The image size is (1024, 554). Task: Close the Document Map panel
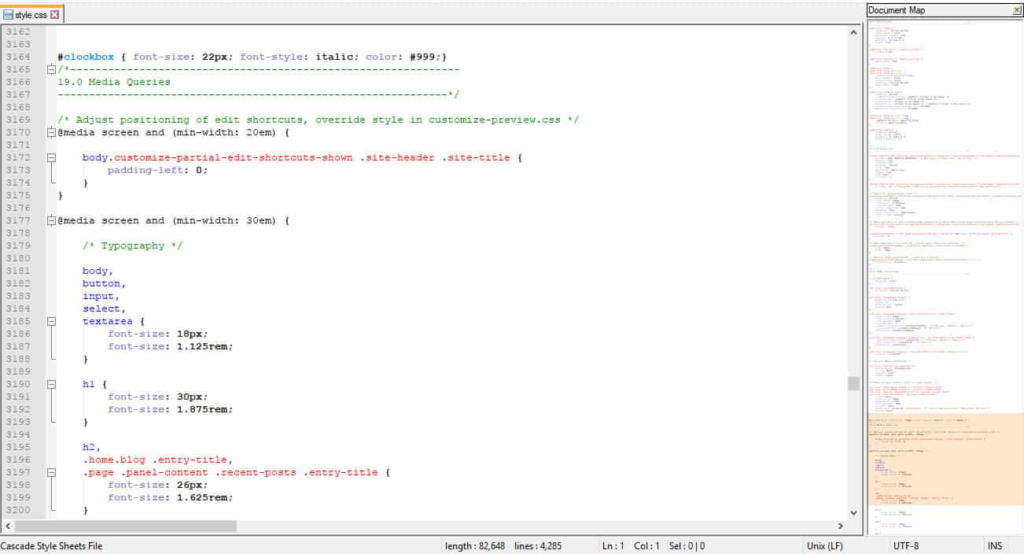pos(1017,10)
